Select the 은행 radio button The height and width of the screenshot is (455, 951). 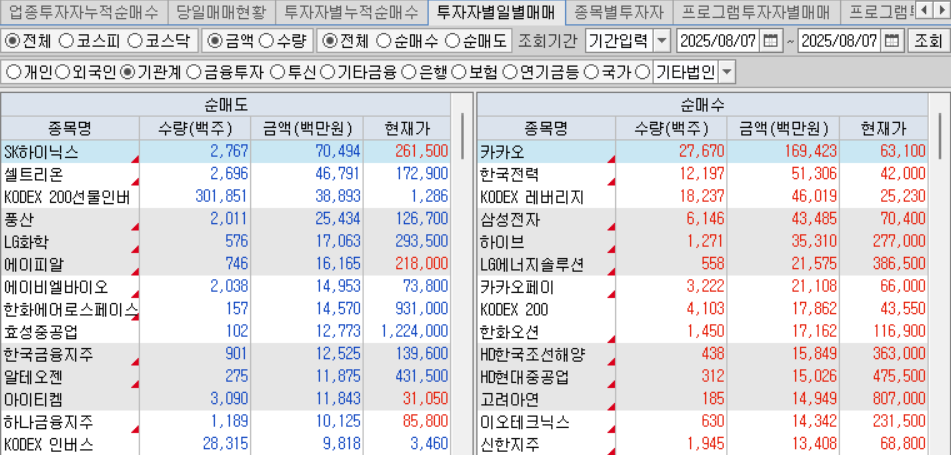(x=409, y=73)
